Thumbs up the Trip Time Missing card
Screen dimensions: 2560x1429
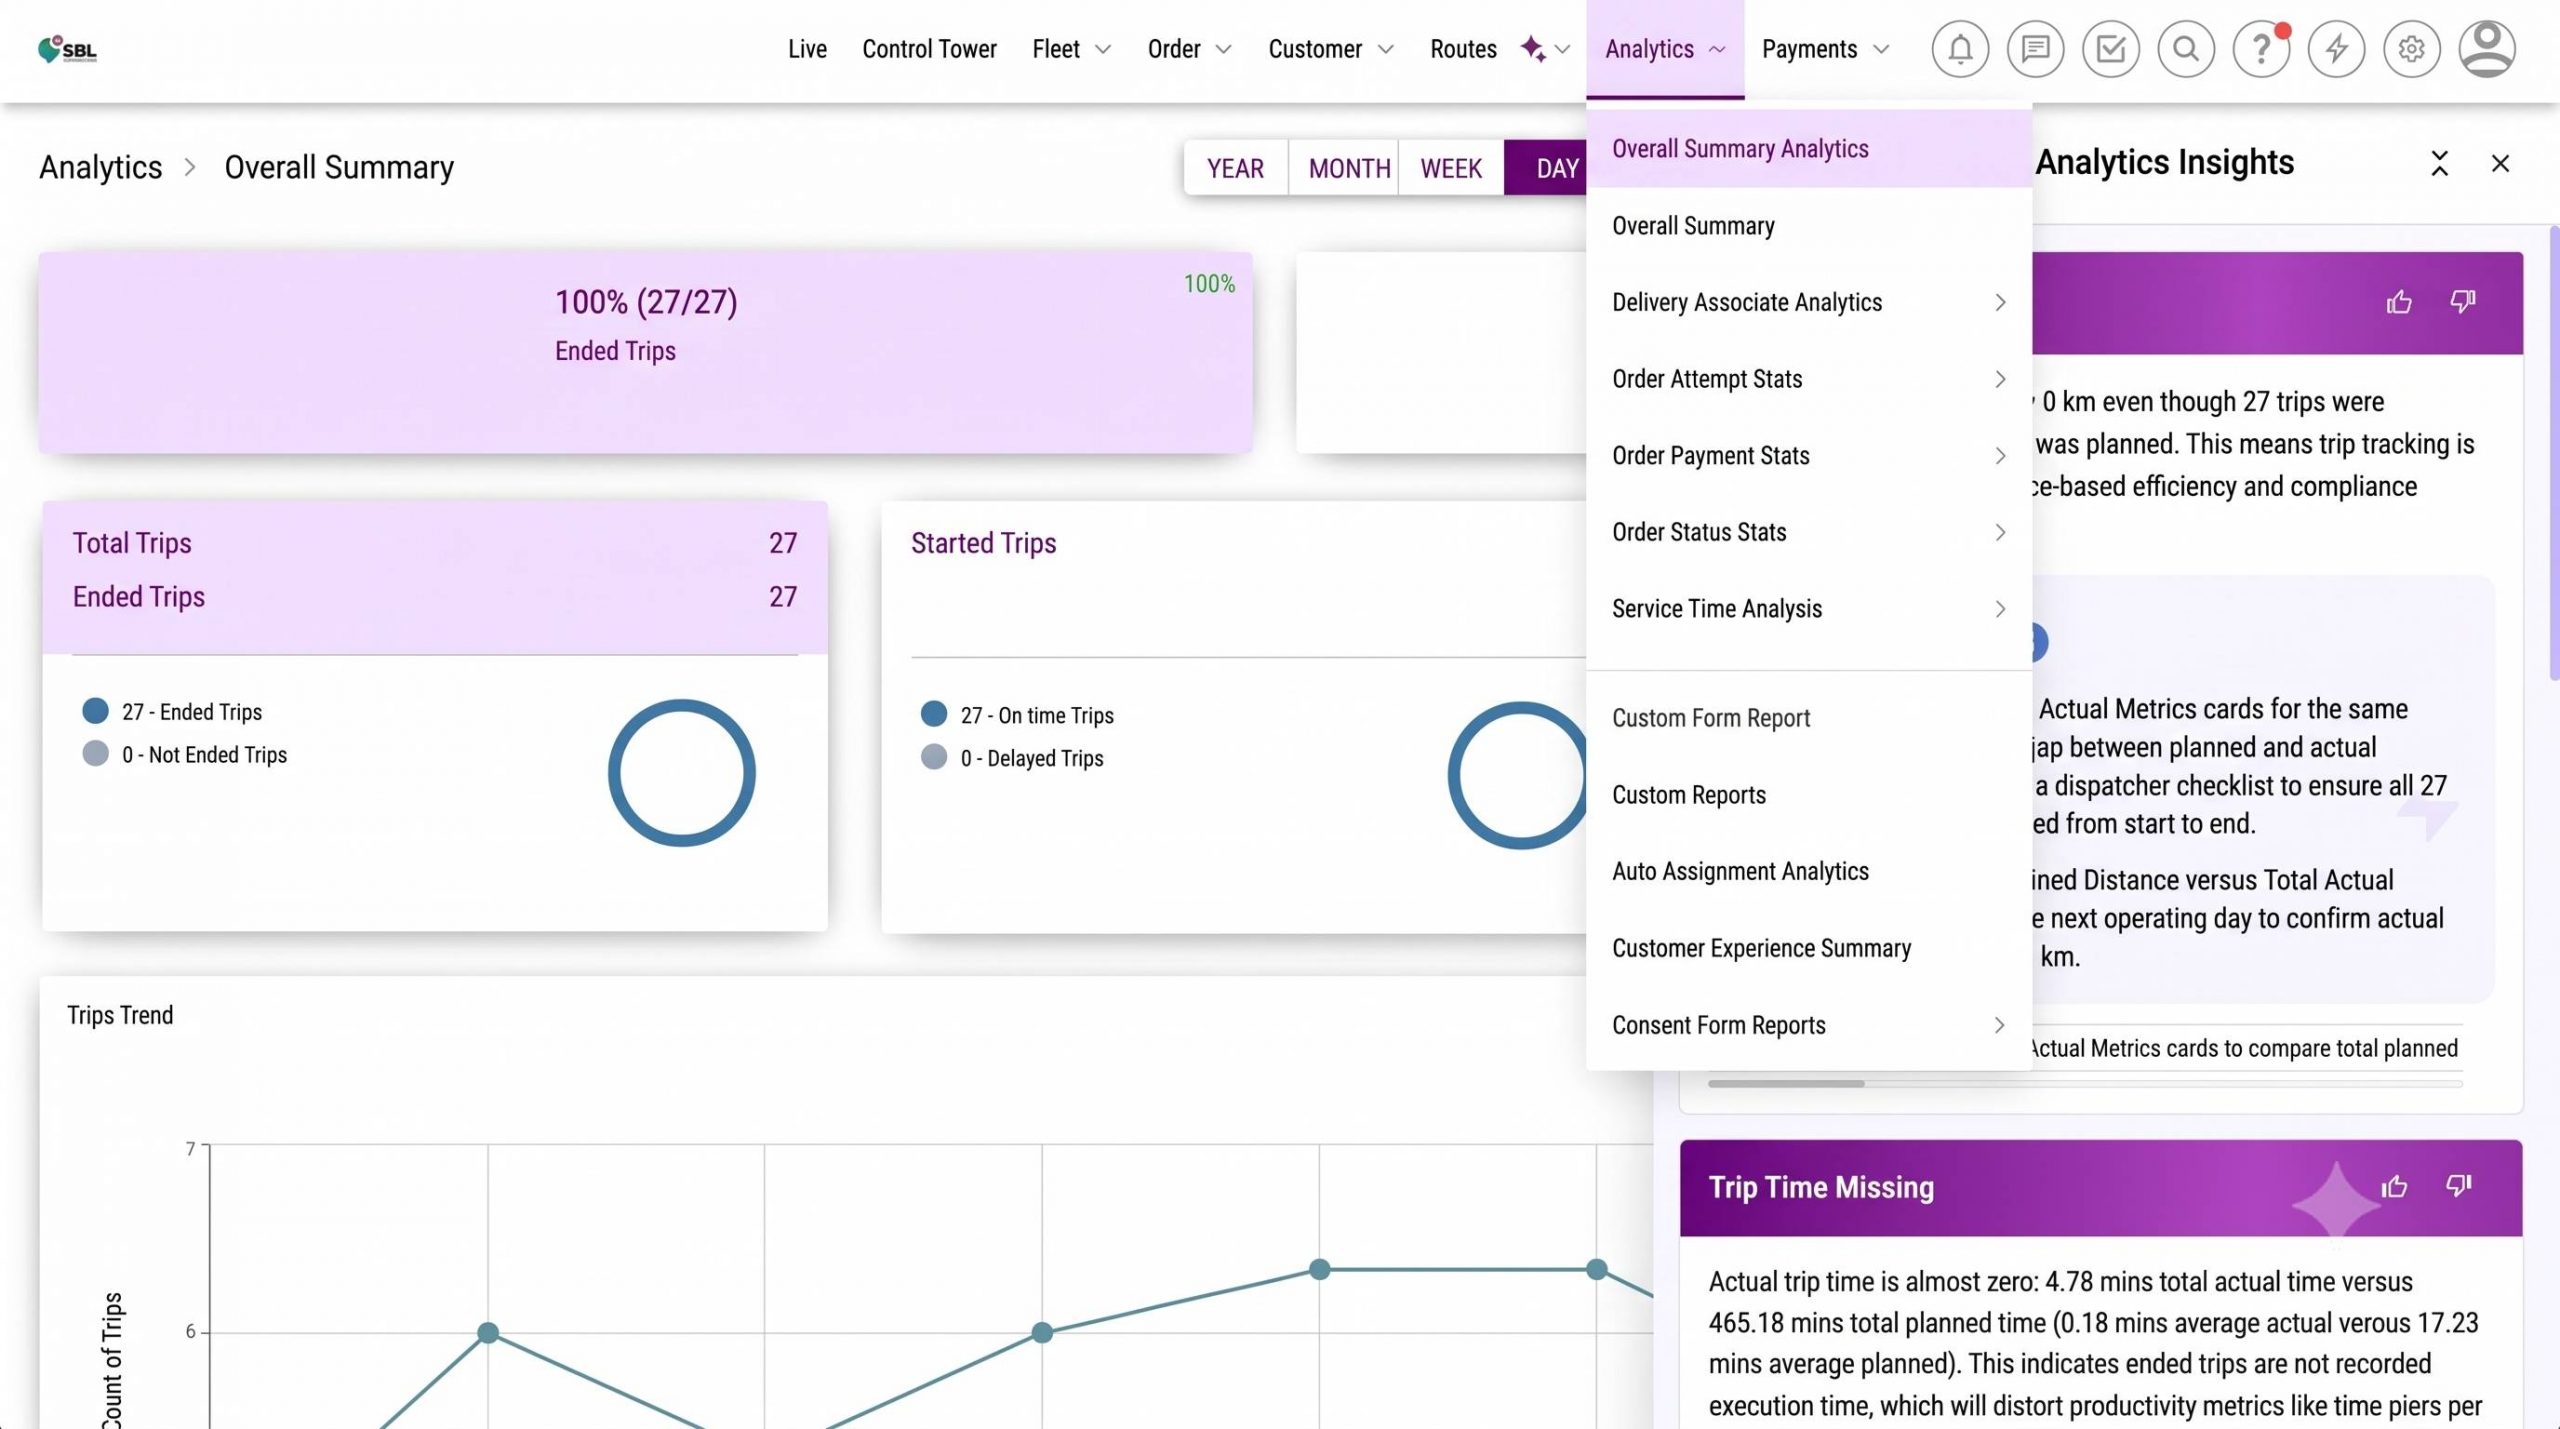click(x=2394, y=1186)
